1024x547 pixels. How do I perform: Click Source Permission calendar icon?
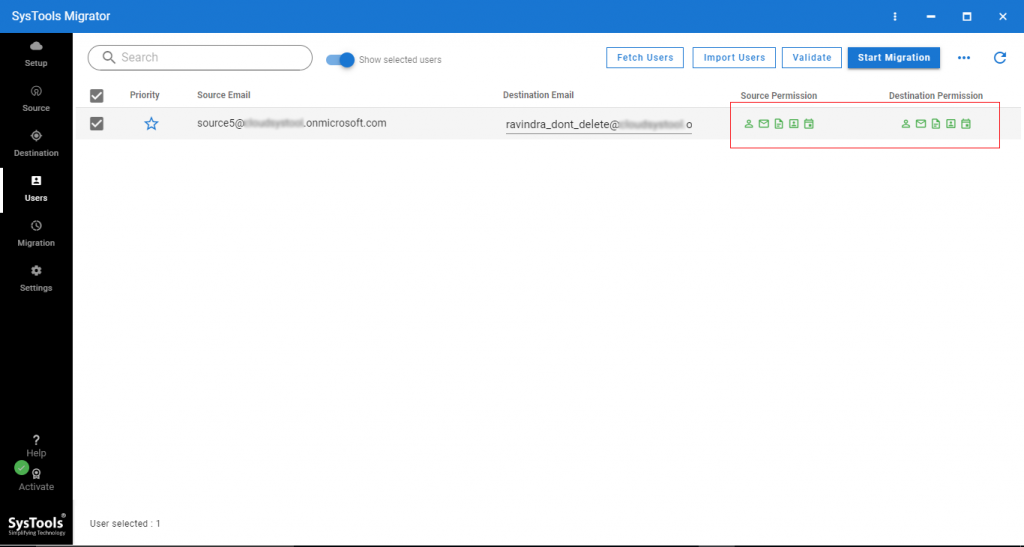[808, 123]
